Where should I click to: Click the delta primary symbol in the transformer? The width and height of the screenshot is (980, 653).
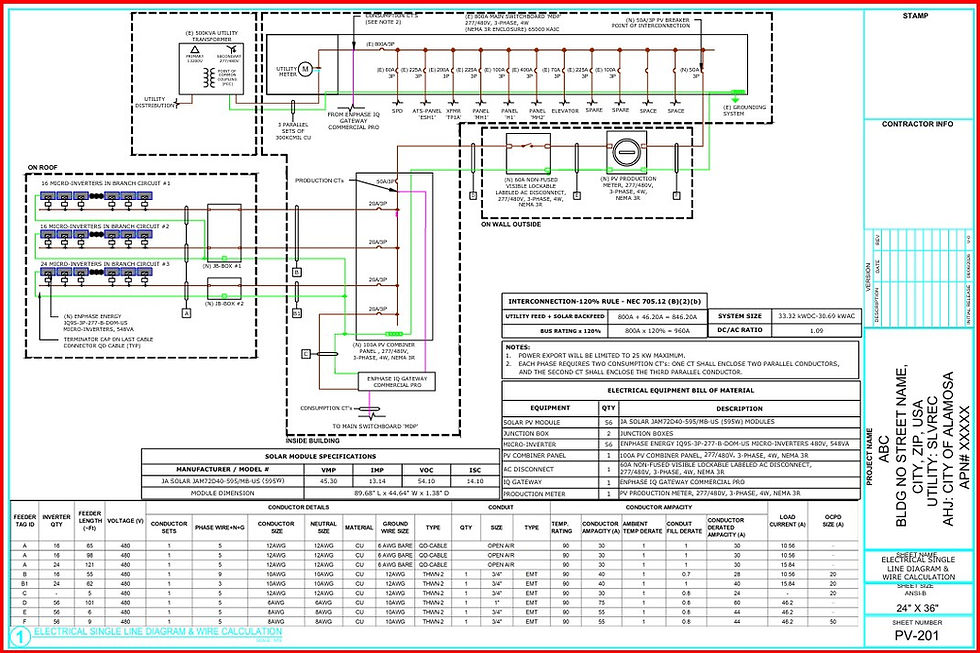[195, 49]
